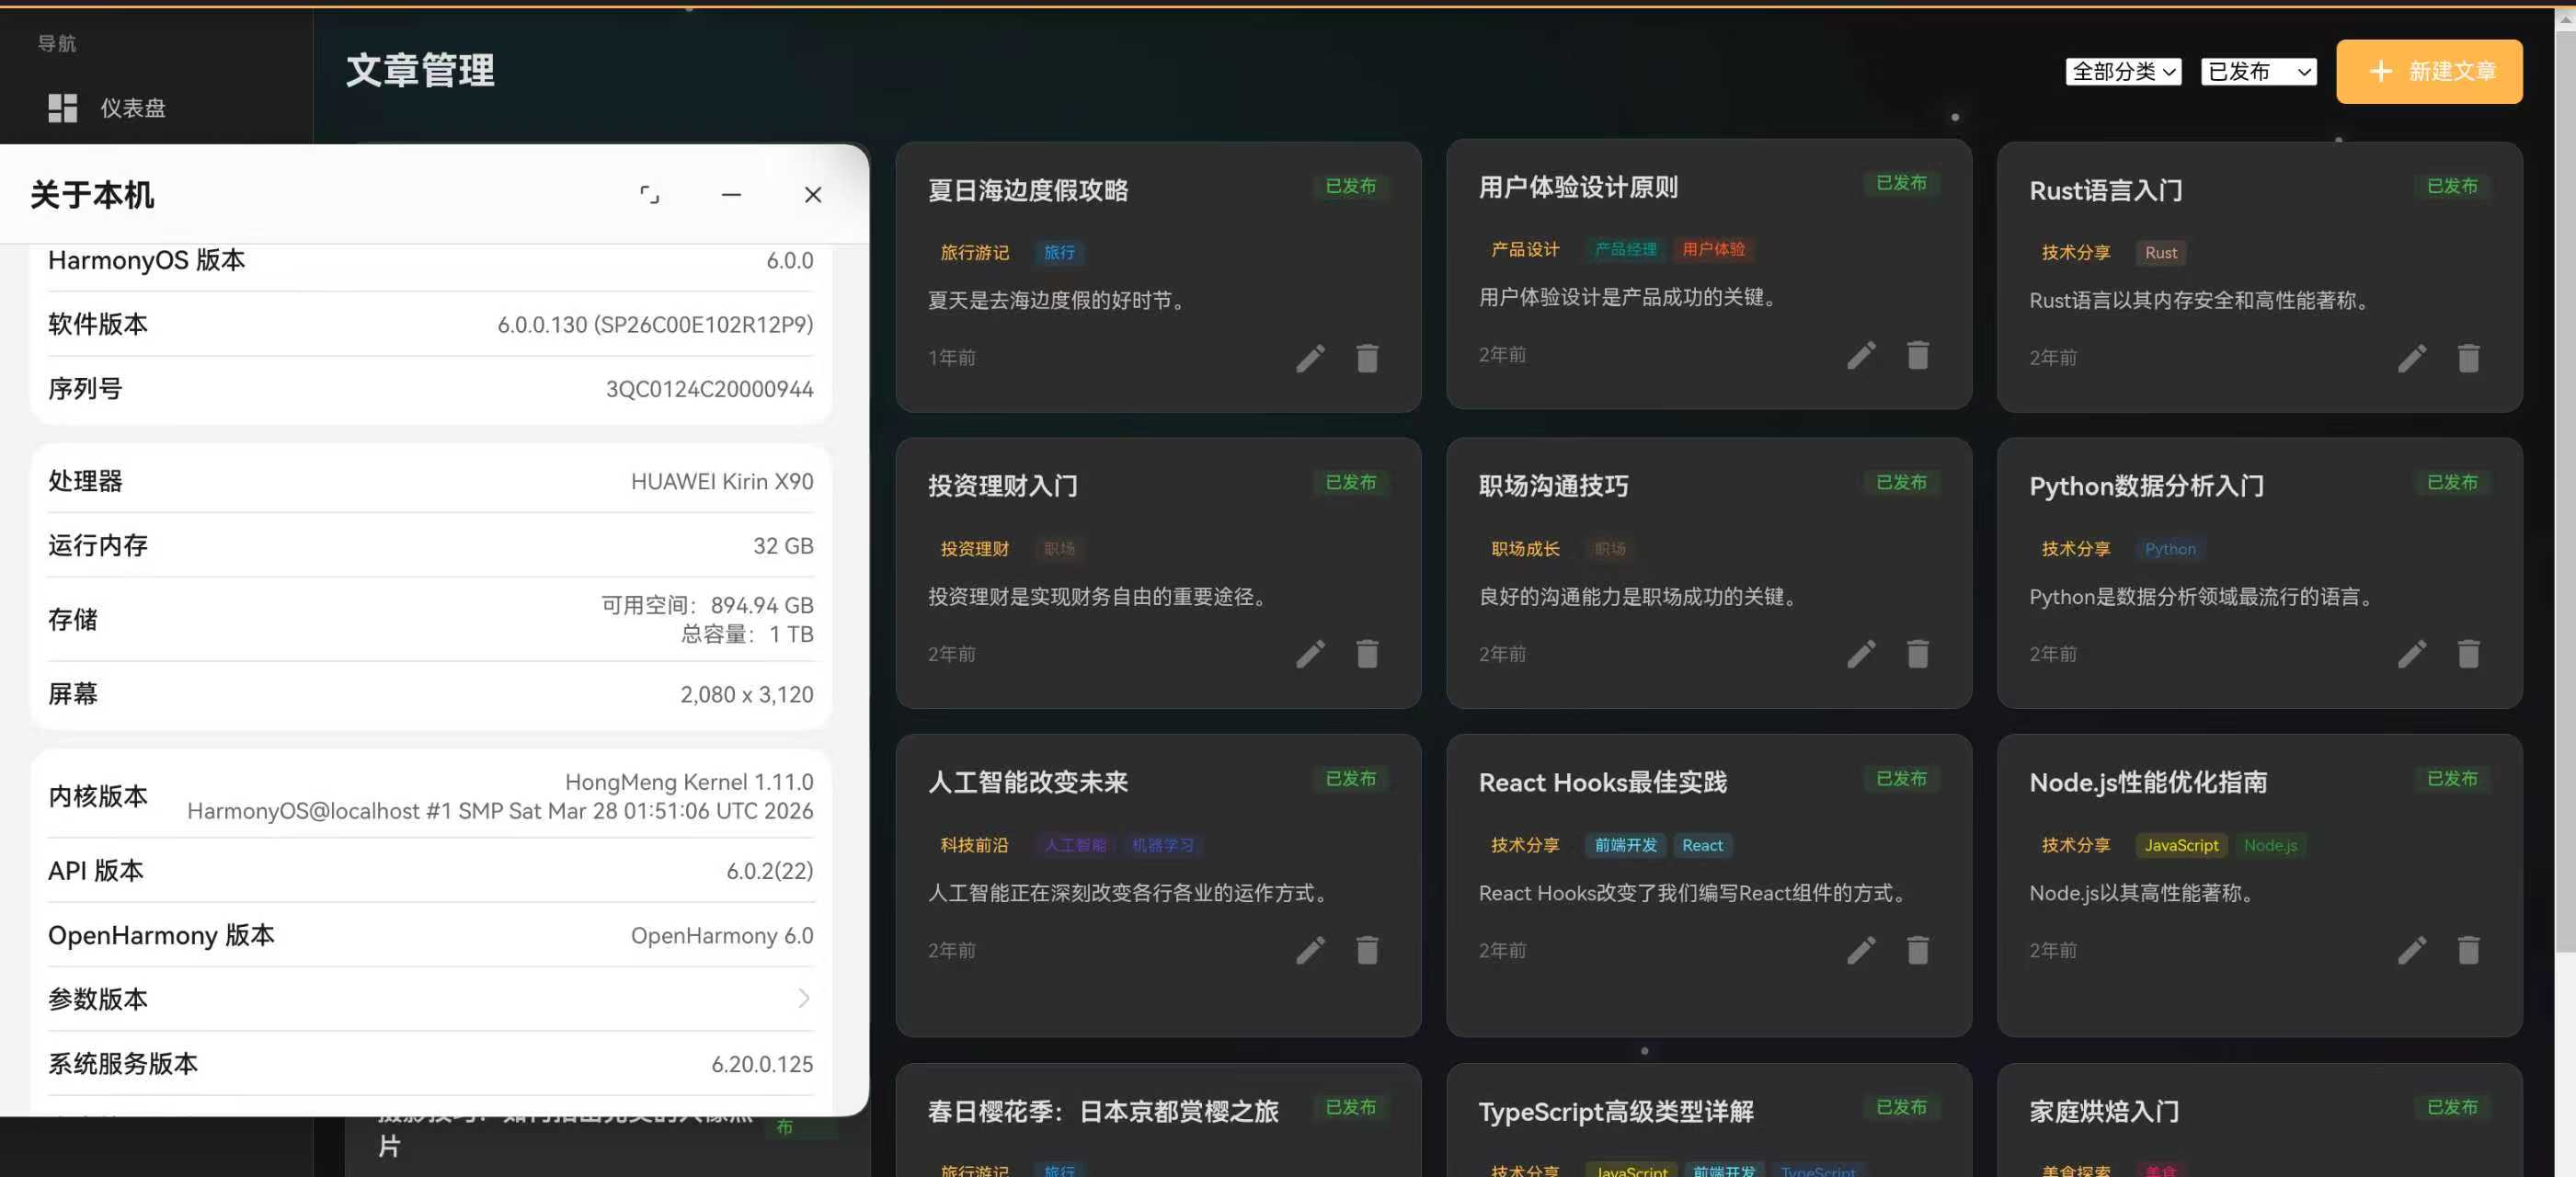This screenshot has width=2576, height=1177.
Task: Edit the Rust语言入门 article
Action: (x=2412, y=358)
